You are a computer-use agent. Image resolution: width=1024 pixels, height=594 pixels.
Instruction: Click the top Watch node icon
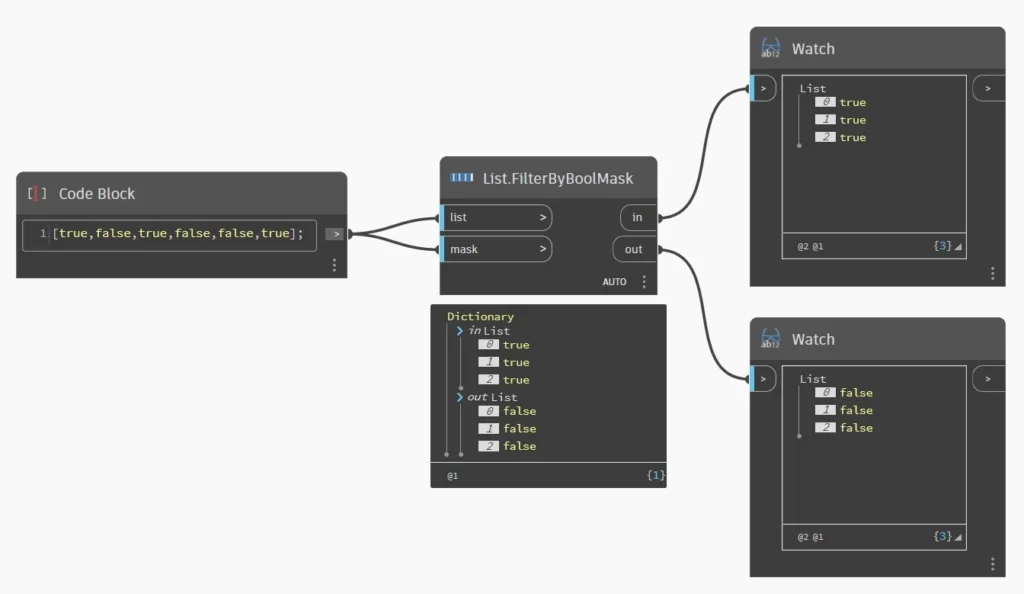pos(771,48)
